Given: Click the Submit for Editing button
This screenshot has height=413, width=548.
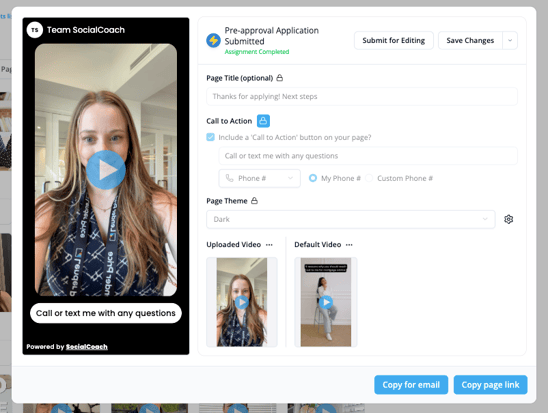Looking at the screenshot, I should pyautogui.click(x=394, y=41).
